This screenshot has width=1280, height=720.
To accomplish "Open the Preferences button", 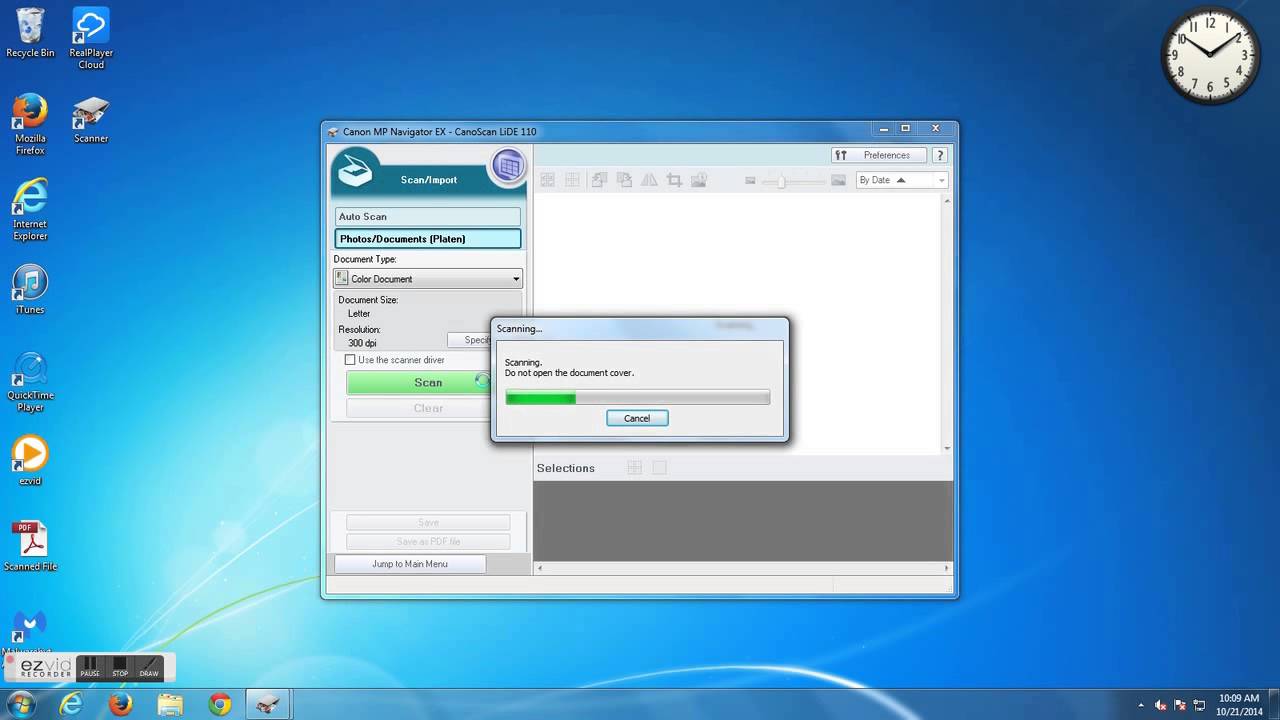I will 878,155.
